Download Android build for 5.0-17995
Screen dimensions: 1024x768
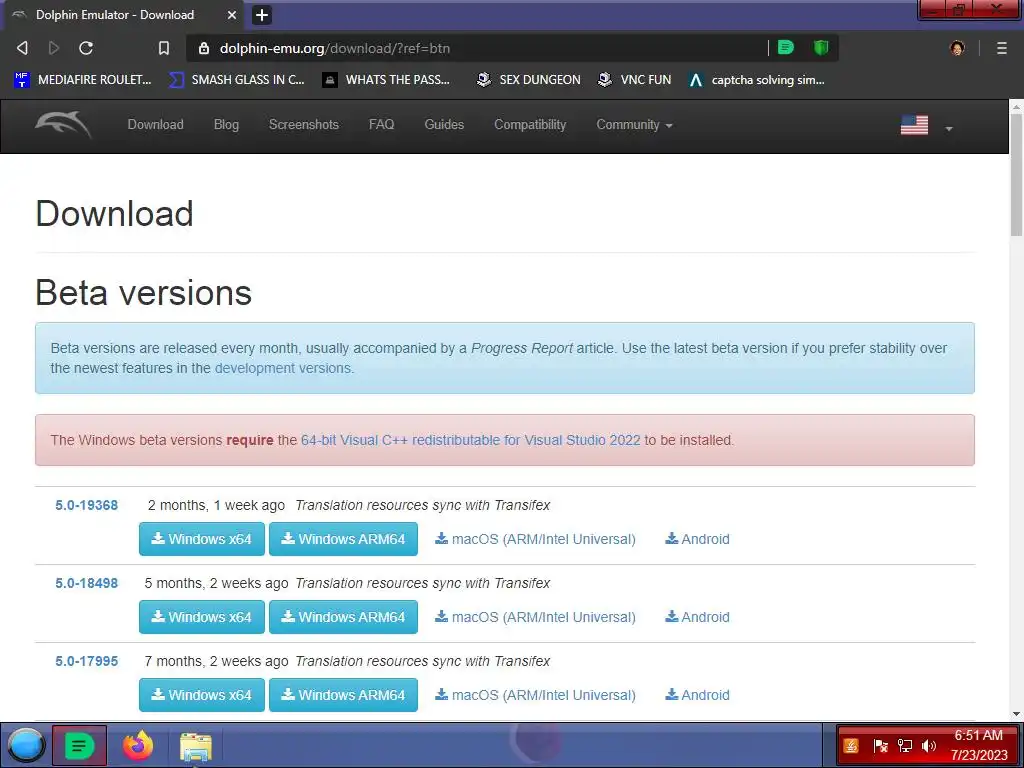click(697, 695)
